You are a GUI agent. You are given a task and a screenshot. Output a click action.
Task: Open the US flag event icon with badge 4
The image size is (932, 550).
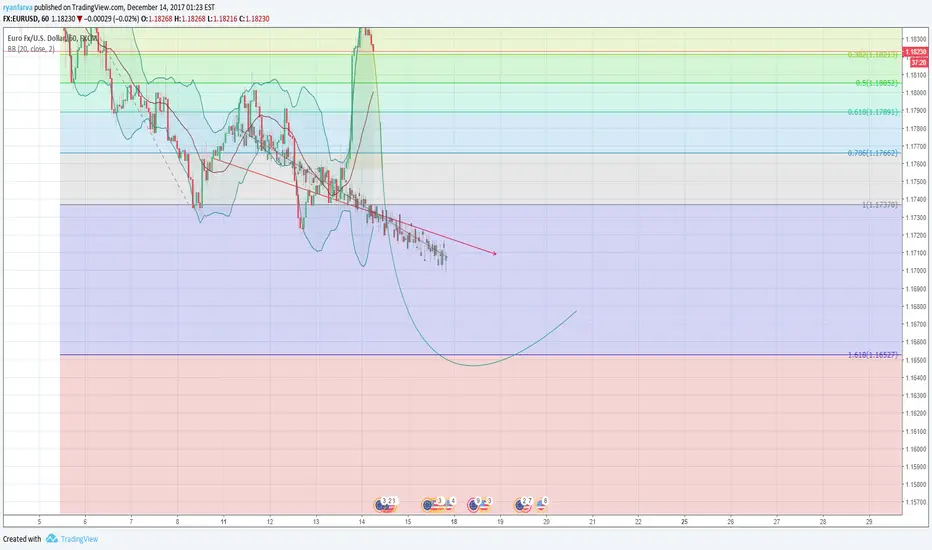coord(449,505)
